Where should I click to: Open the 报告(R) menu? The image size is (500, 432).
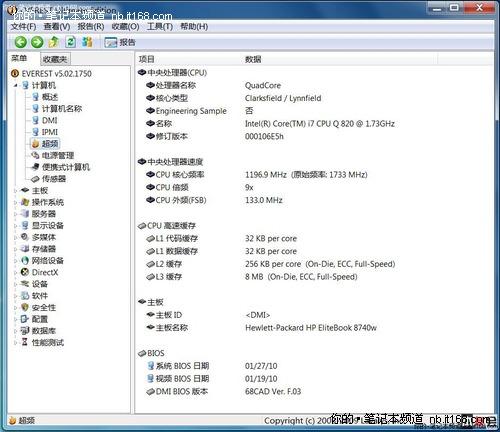click(x=91, y=26)
